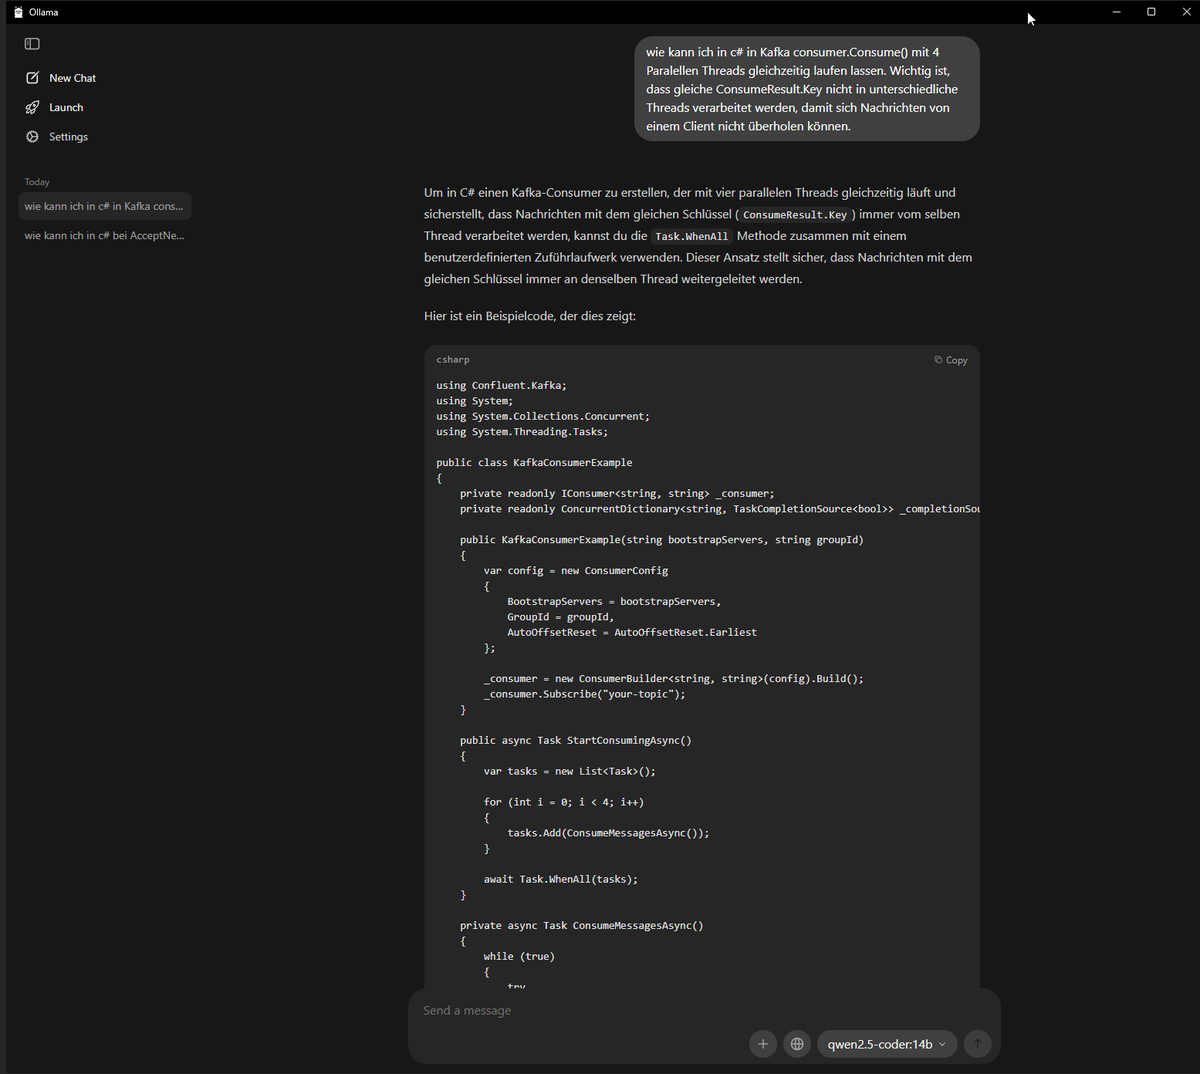Toggle the sidebar panel icon
Viewport: 1200px width, 1074px height.
[32, 44]
